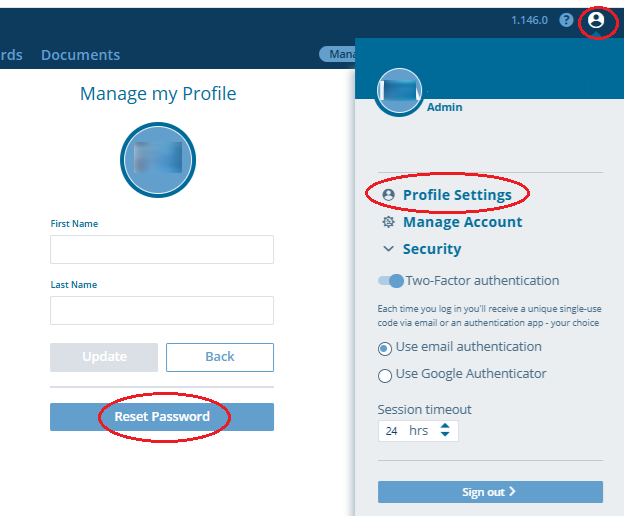Select Use email authentication

[385, 348]
